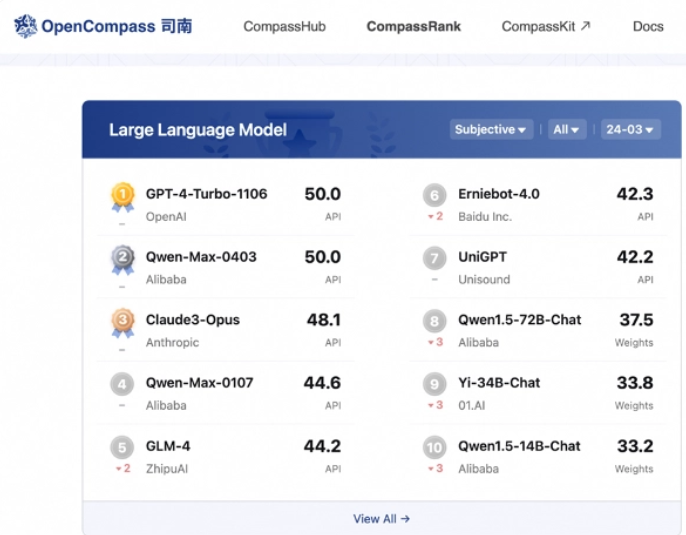The width and height of the screenshot is (686, 535).
Task: Click the rank 9 badge for Yi-34B-Chat
Action: 434,384
